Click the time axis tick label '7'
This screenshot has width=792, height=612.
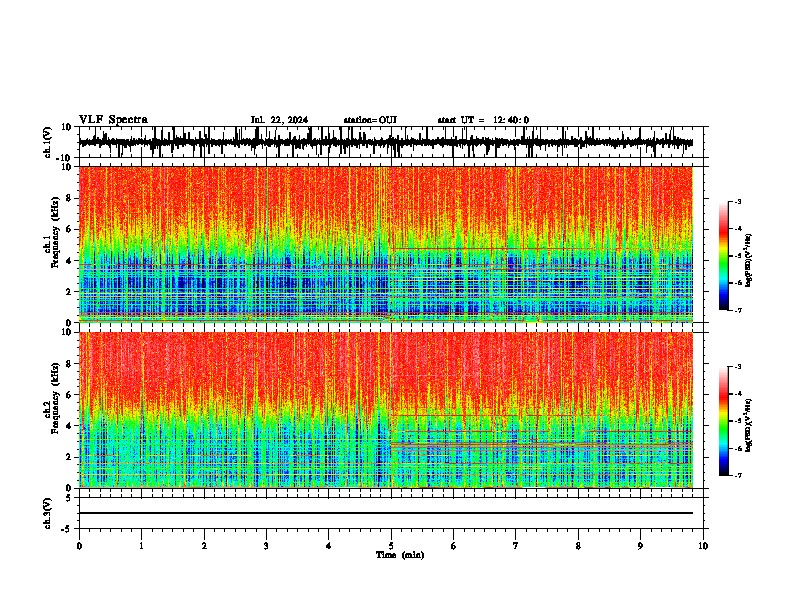tap(516, 546)
